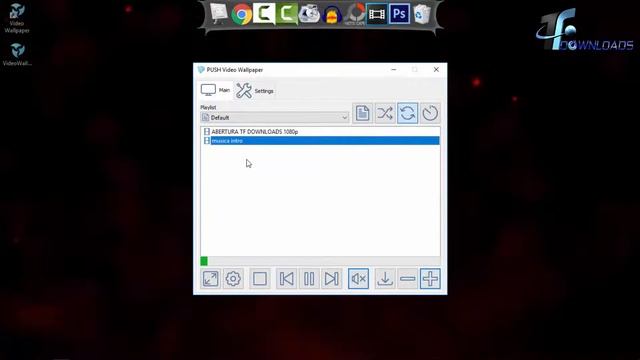Open the white Camtasia icon in dock
This screenshot has height=360, width=640.
pyautogui.click(x=264, y=14)
